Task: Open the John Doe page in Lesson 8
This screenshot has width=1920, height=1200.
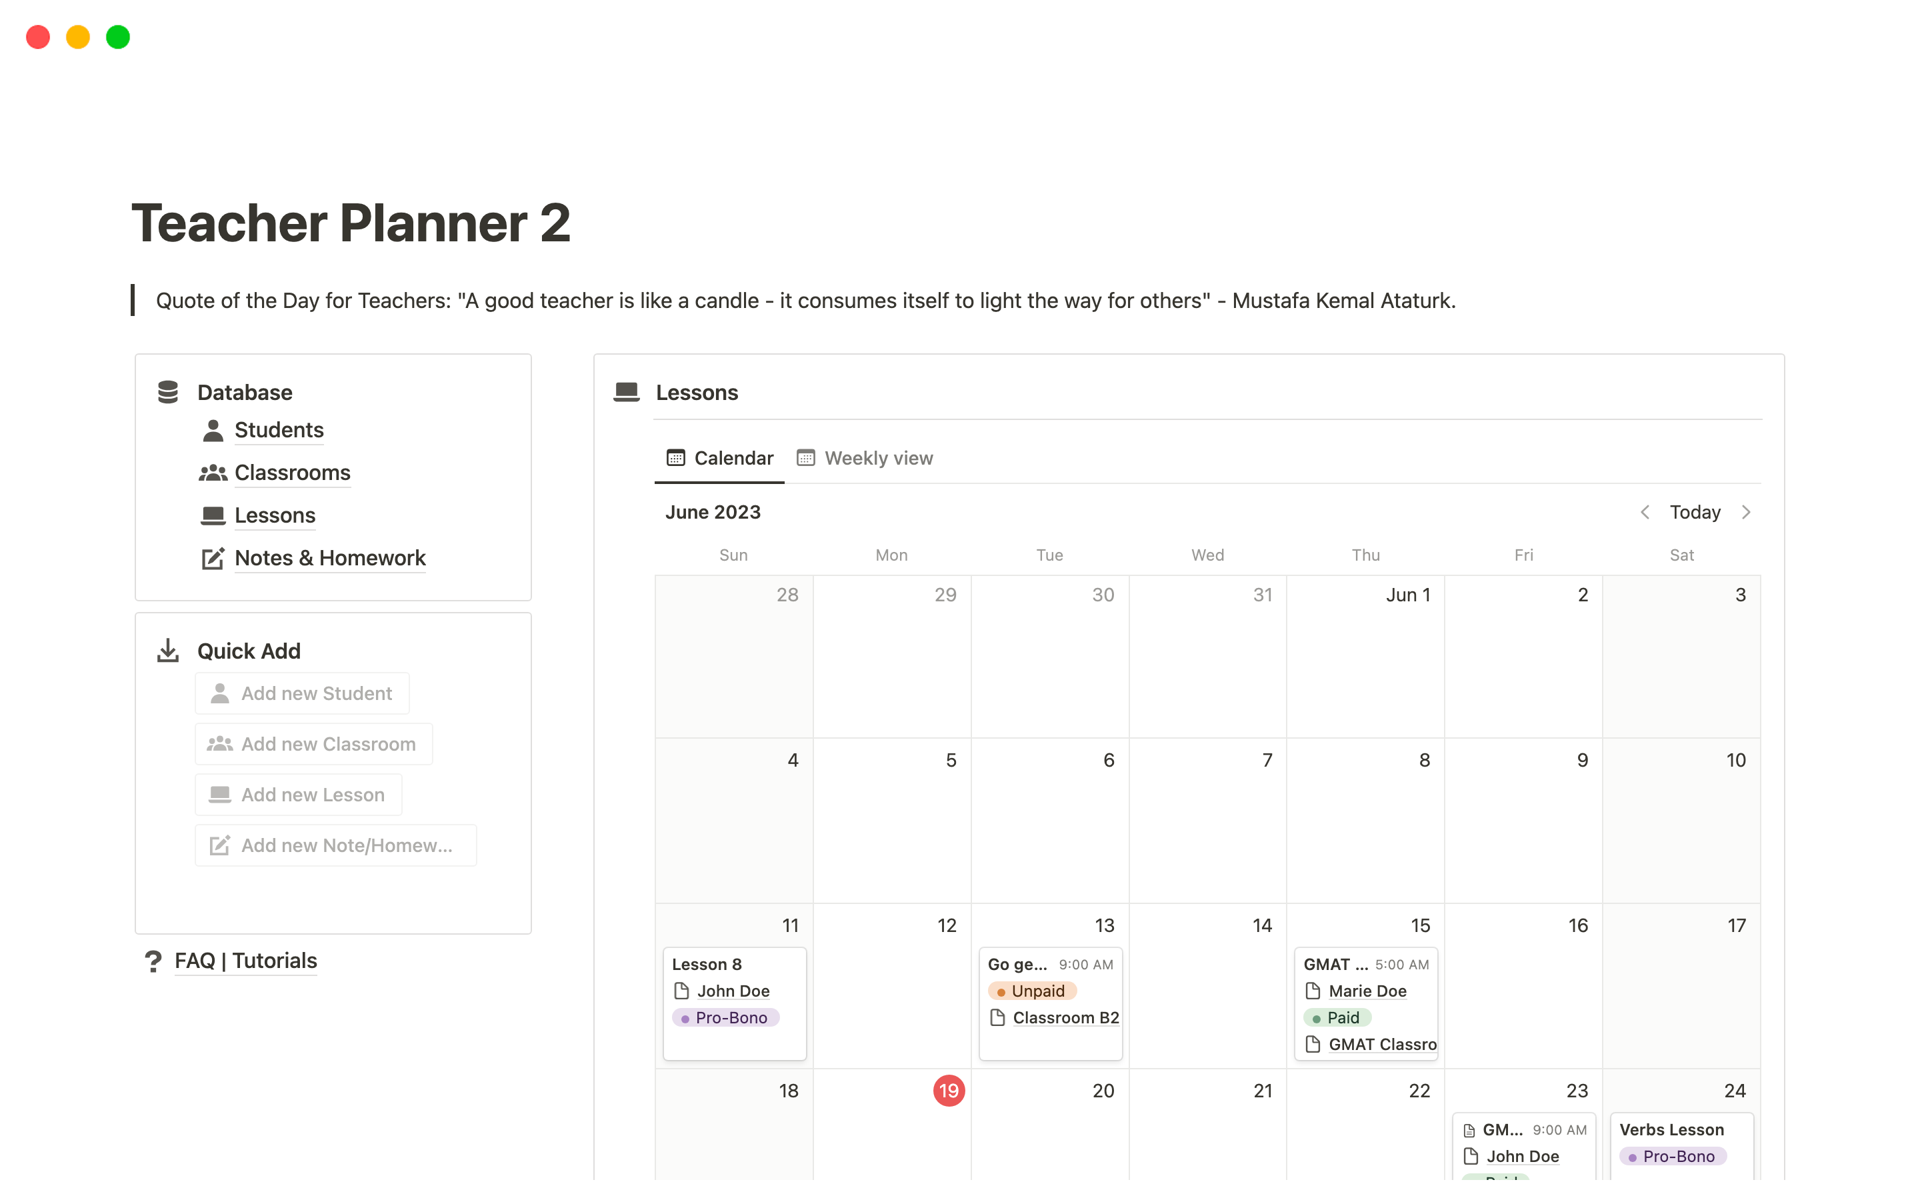Action: coord(733,991)
